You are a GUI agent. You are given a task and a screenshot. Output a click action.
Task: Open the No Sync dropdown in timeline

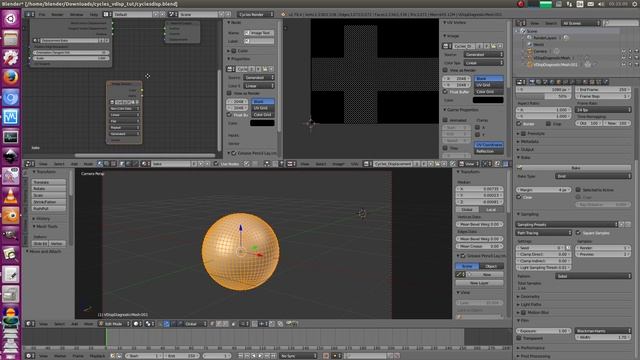click(298, 356)
